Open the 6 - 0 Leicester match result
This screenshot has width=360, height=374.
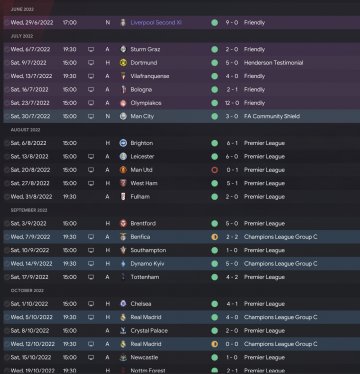(x=232, y=156)
